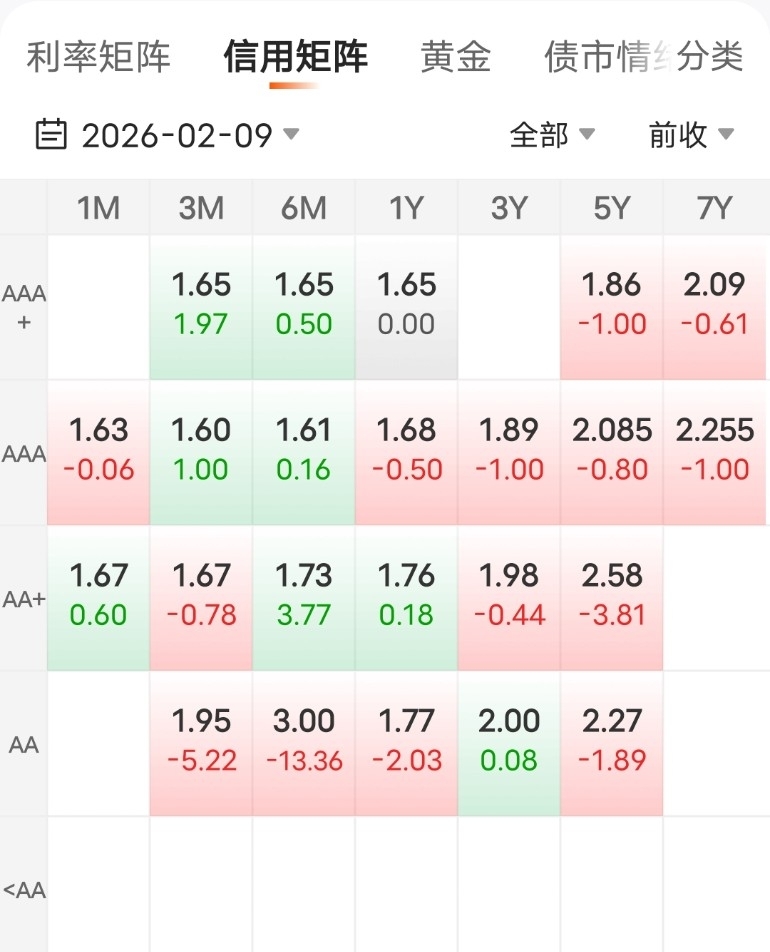Open the 2026-02-09 date dropdown

tap(190, 135)
